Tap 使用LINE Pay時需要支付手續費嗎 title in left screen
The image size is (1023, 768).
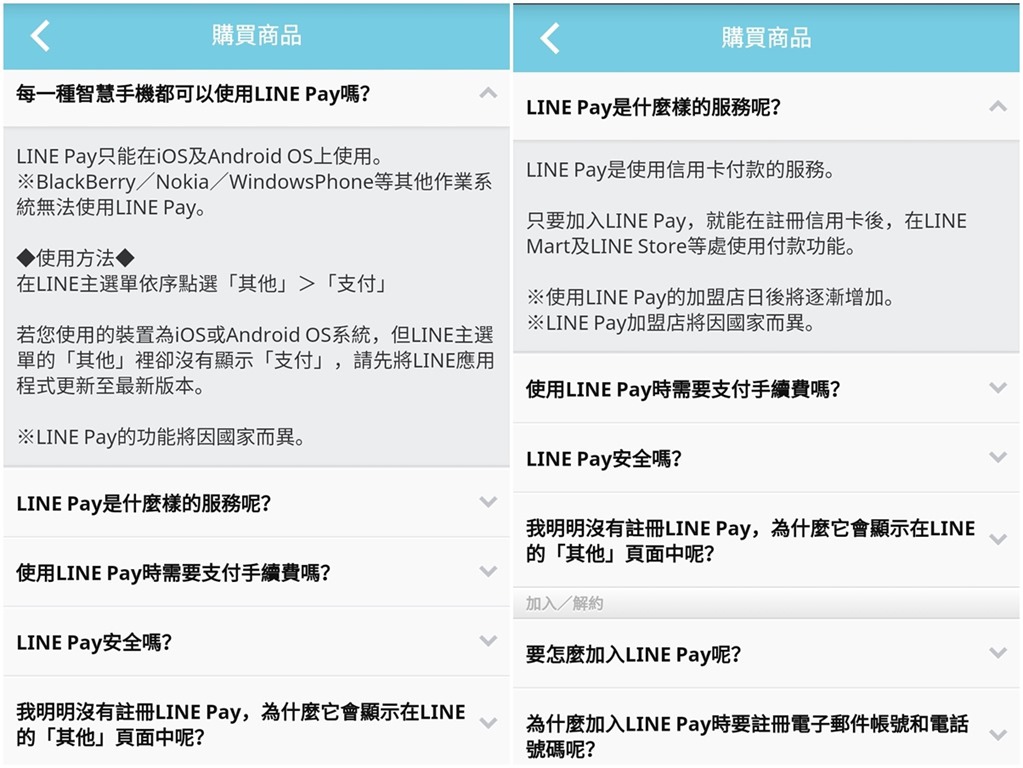pos(174,573)
